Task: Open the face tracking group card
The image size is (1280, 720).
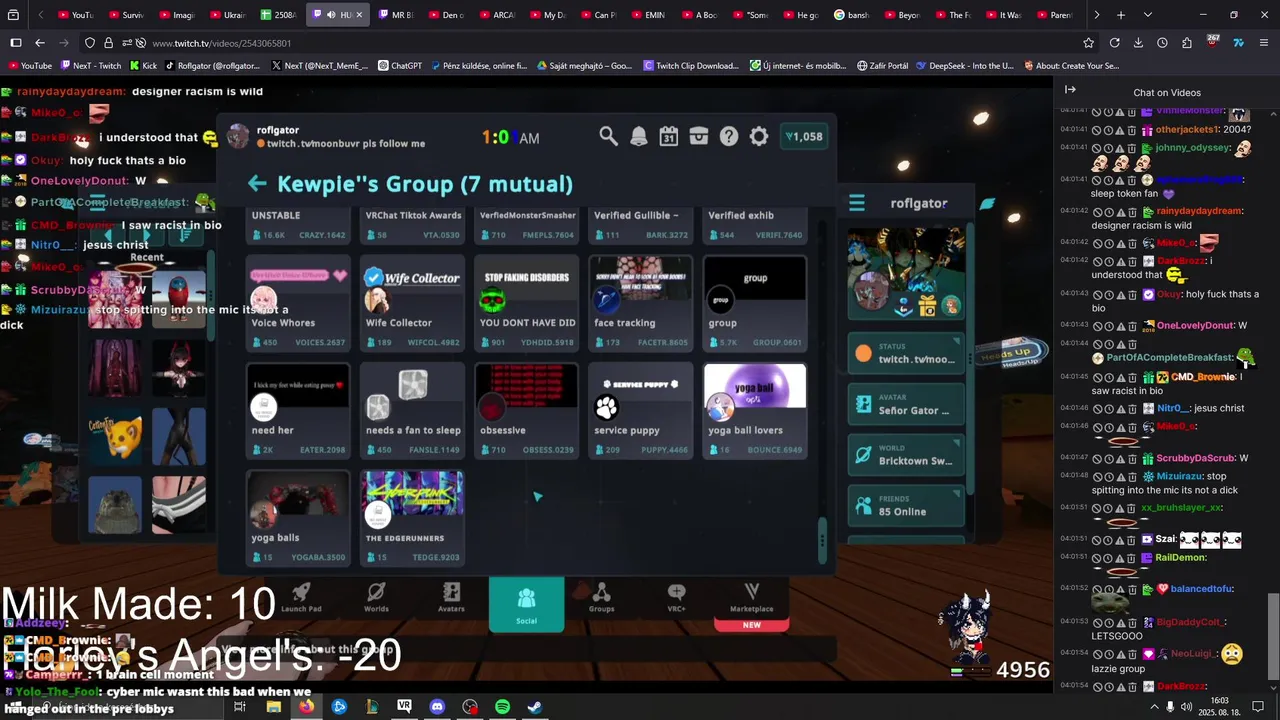Action: point(641,303)
